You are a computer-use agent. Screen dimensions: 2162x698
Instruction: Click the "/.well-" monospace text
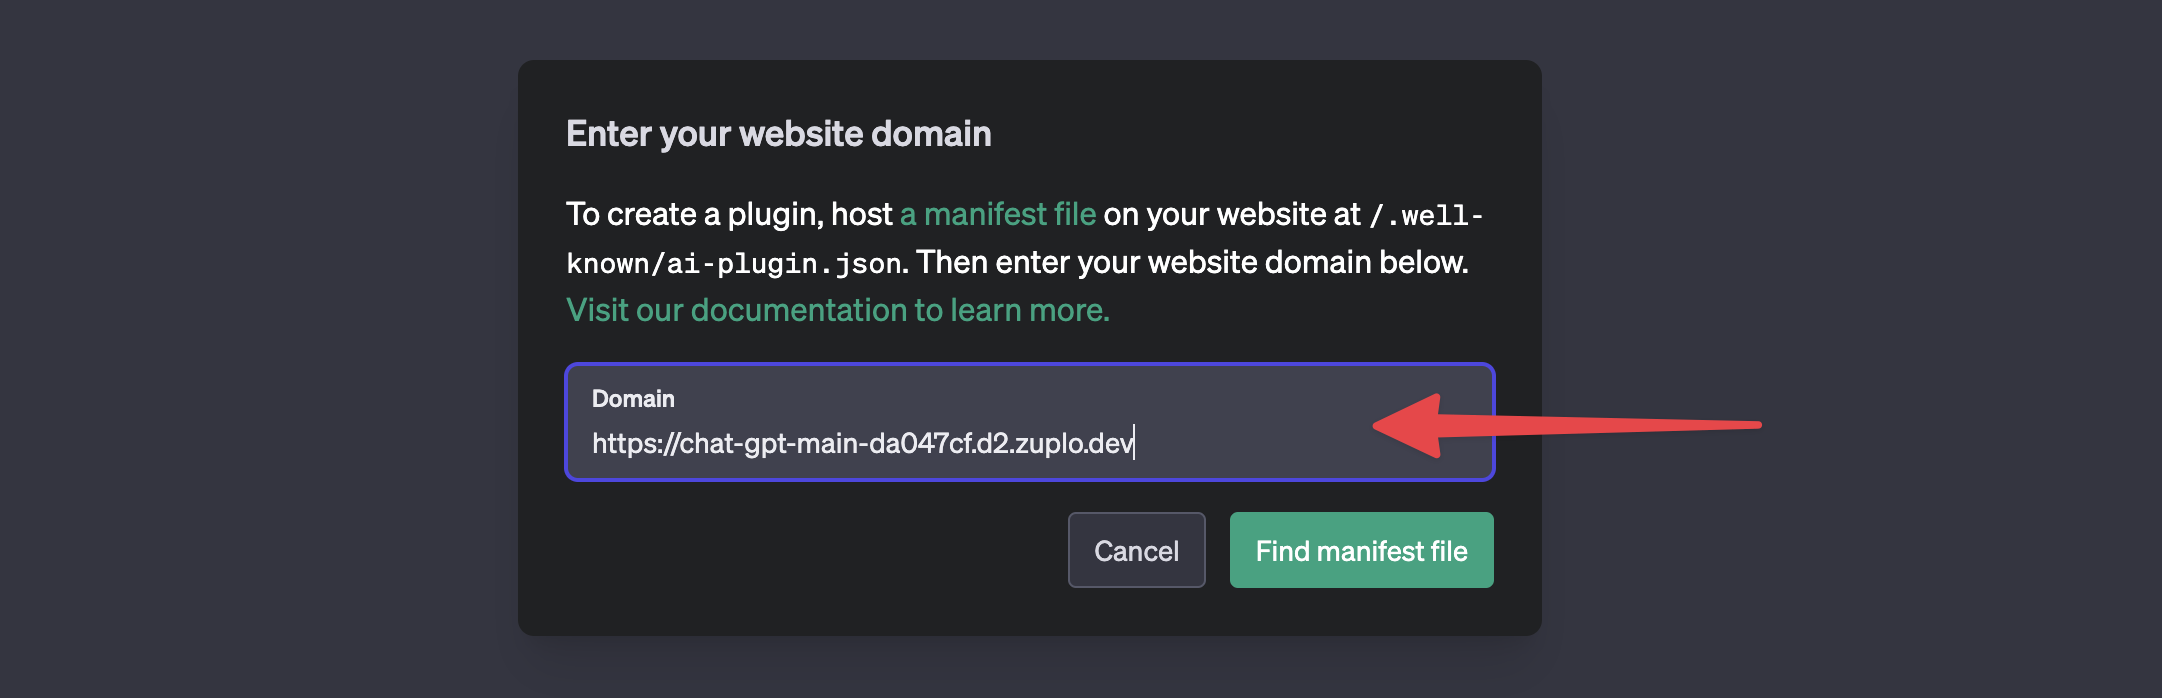(1426, 215)
